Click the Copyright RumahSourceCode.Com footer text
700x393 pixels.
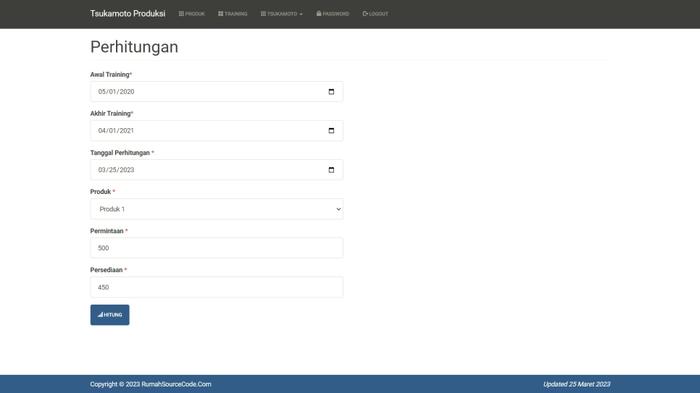coord(150,384)
